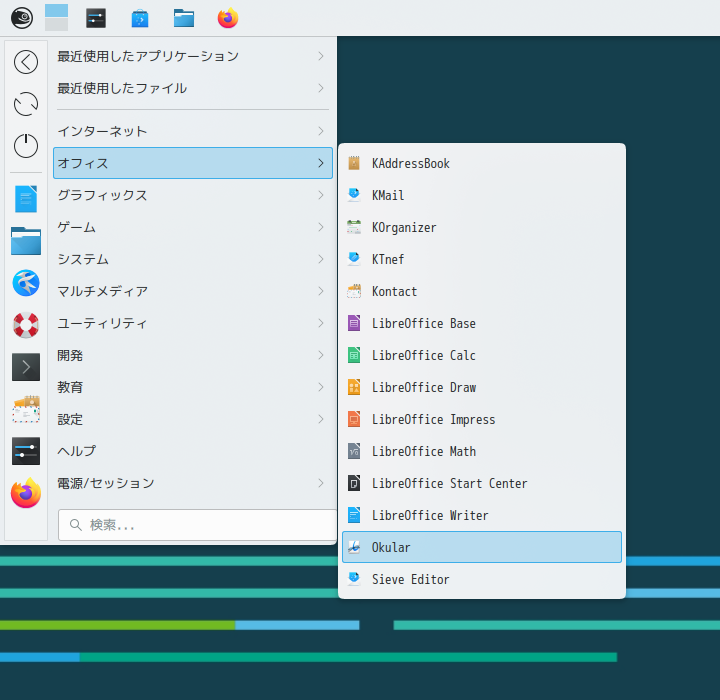Screen dimensions: 720x700
Task: Open the 教育 menu category
Action: 193,387
